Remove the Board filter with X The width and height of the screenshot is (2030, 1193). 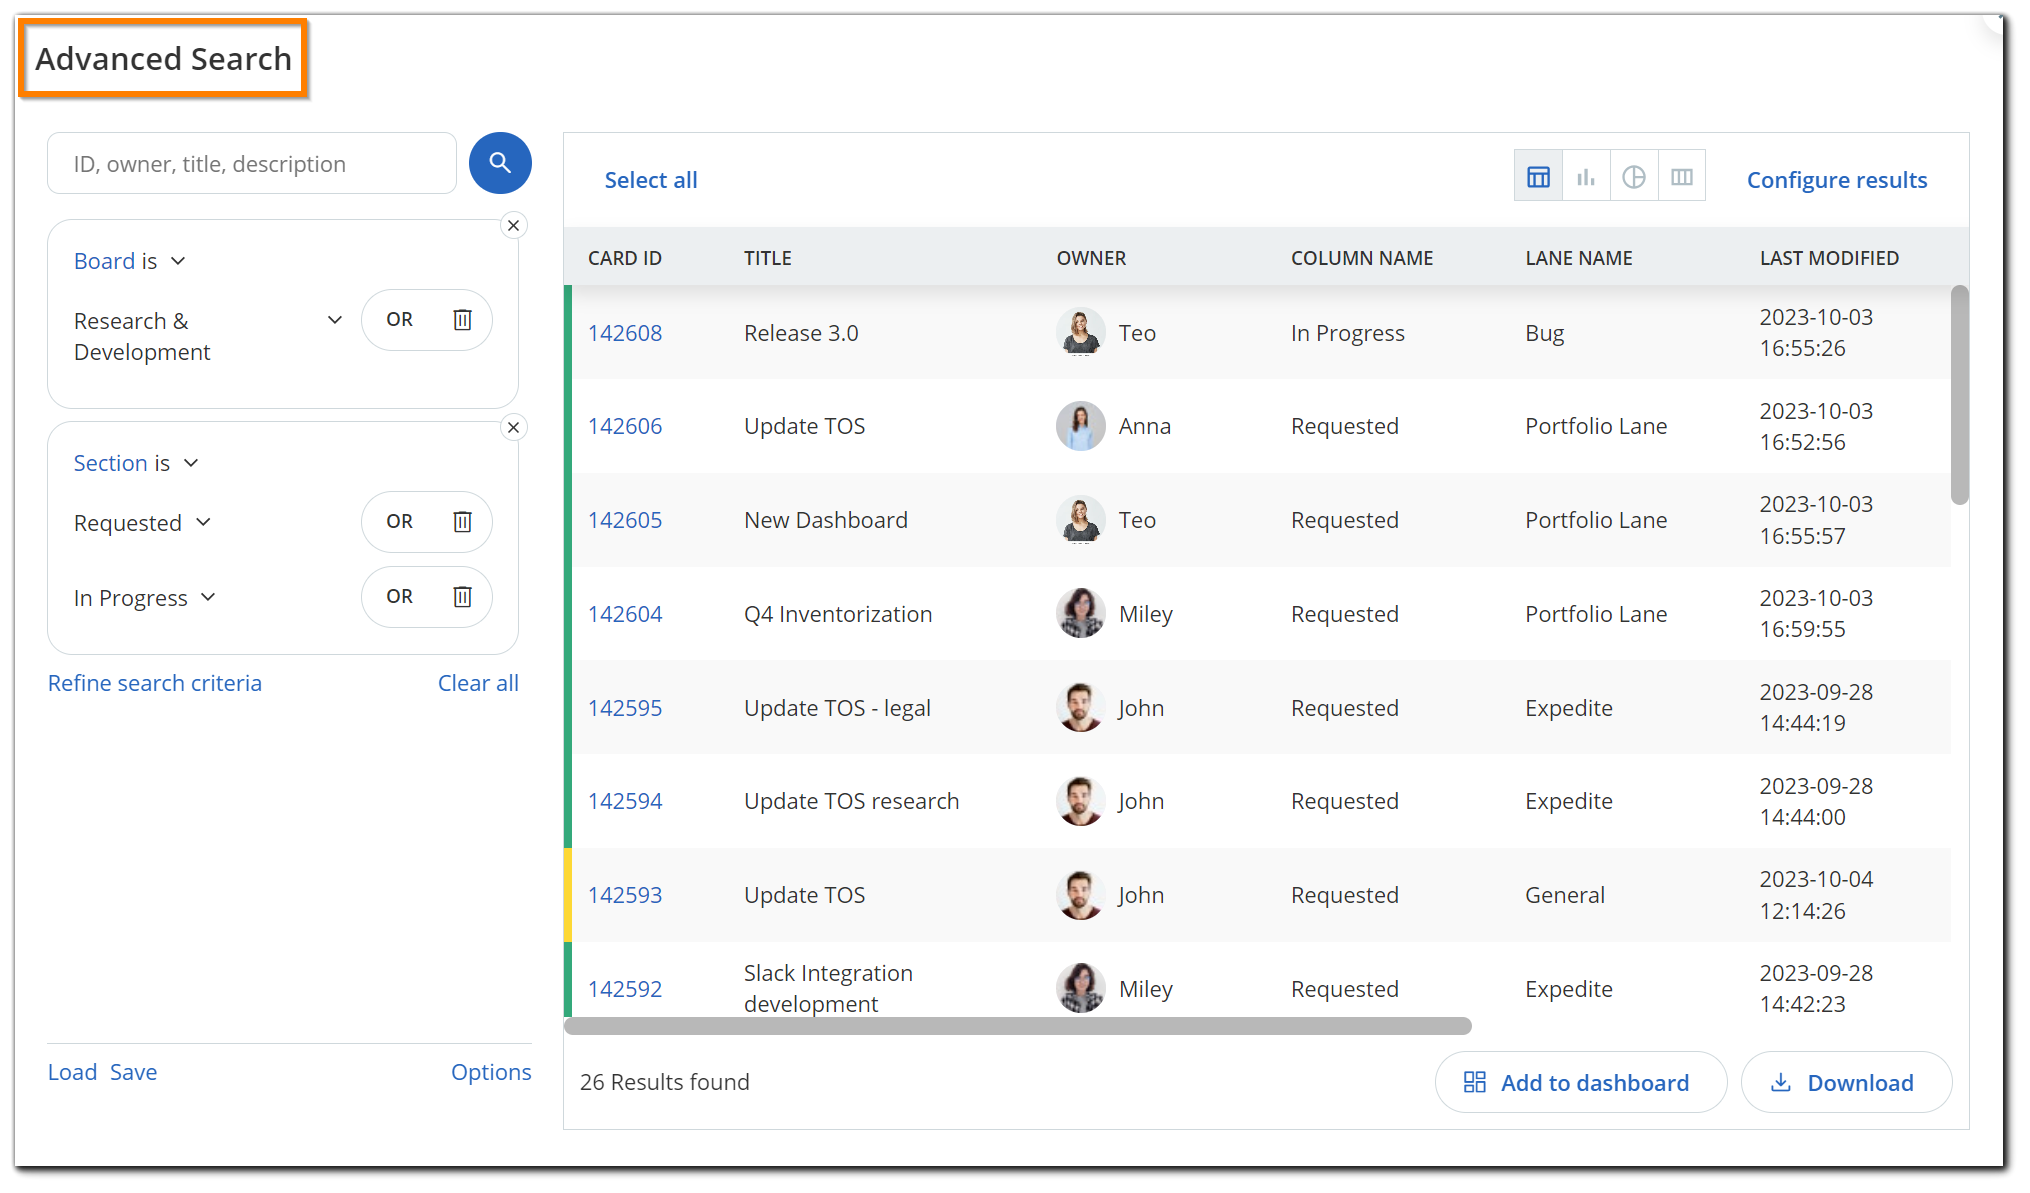[513, 225]
